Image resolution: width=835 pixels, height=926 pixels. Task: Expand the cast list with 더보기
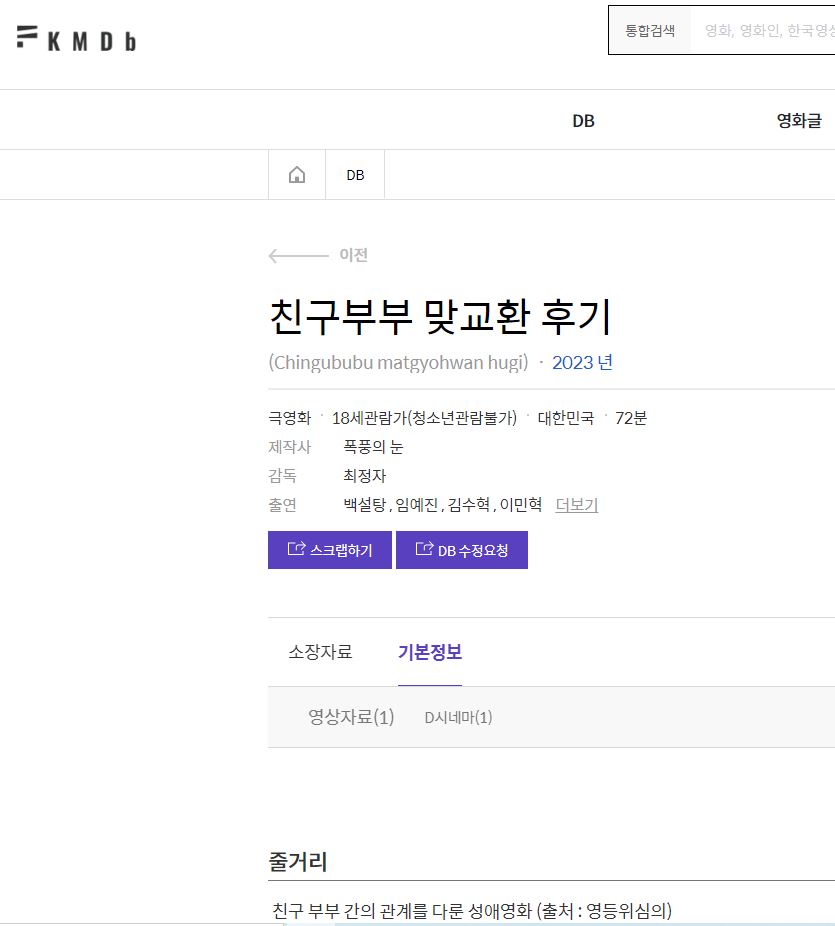577,505
